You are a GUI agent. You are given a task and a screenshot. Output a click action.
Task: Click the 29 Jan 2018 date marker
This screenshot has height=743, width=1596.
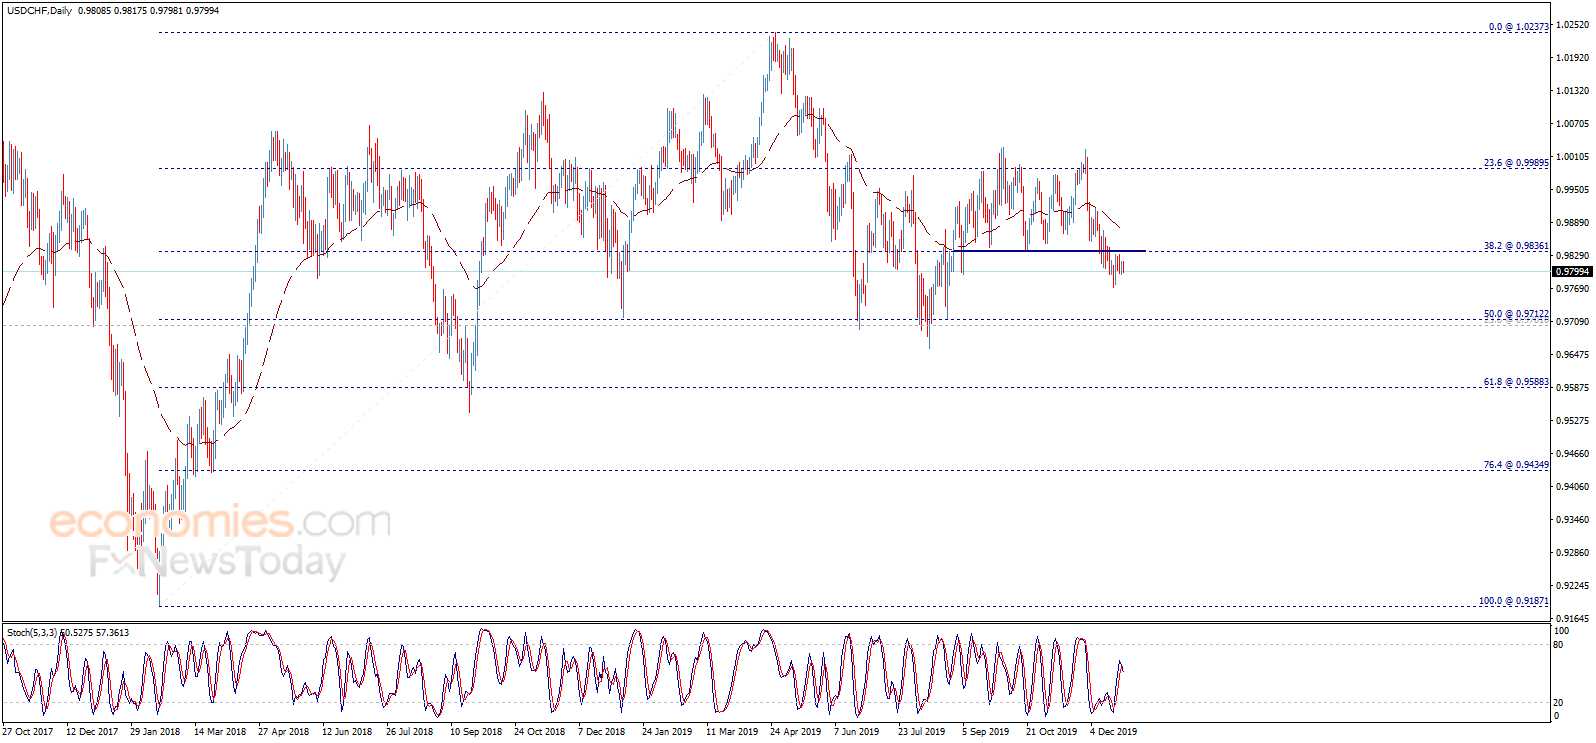[155, 731]
